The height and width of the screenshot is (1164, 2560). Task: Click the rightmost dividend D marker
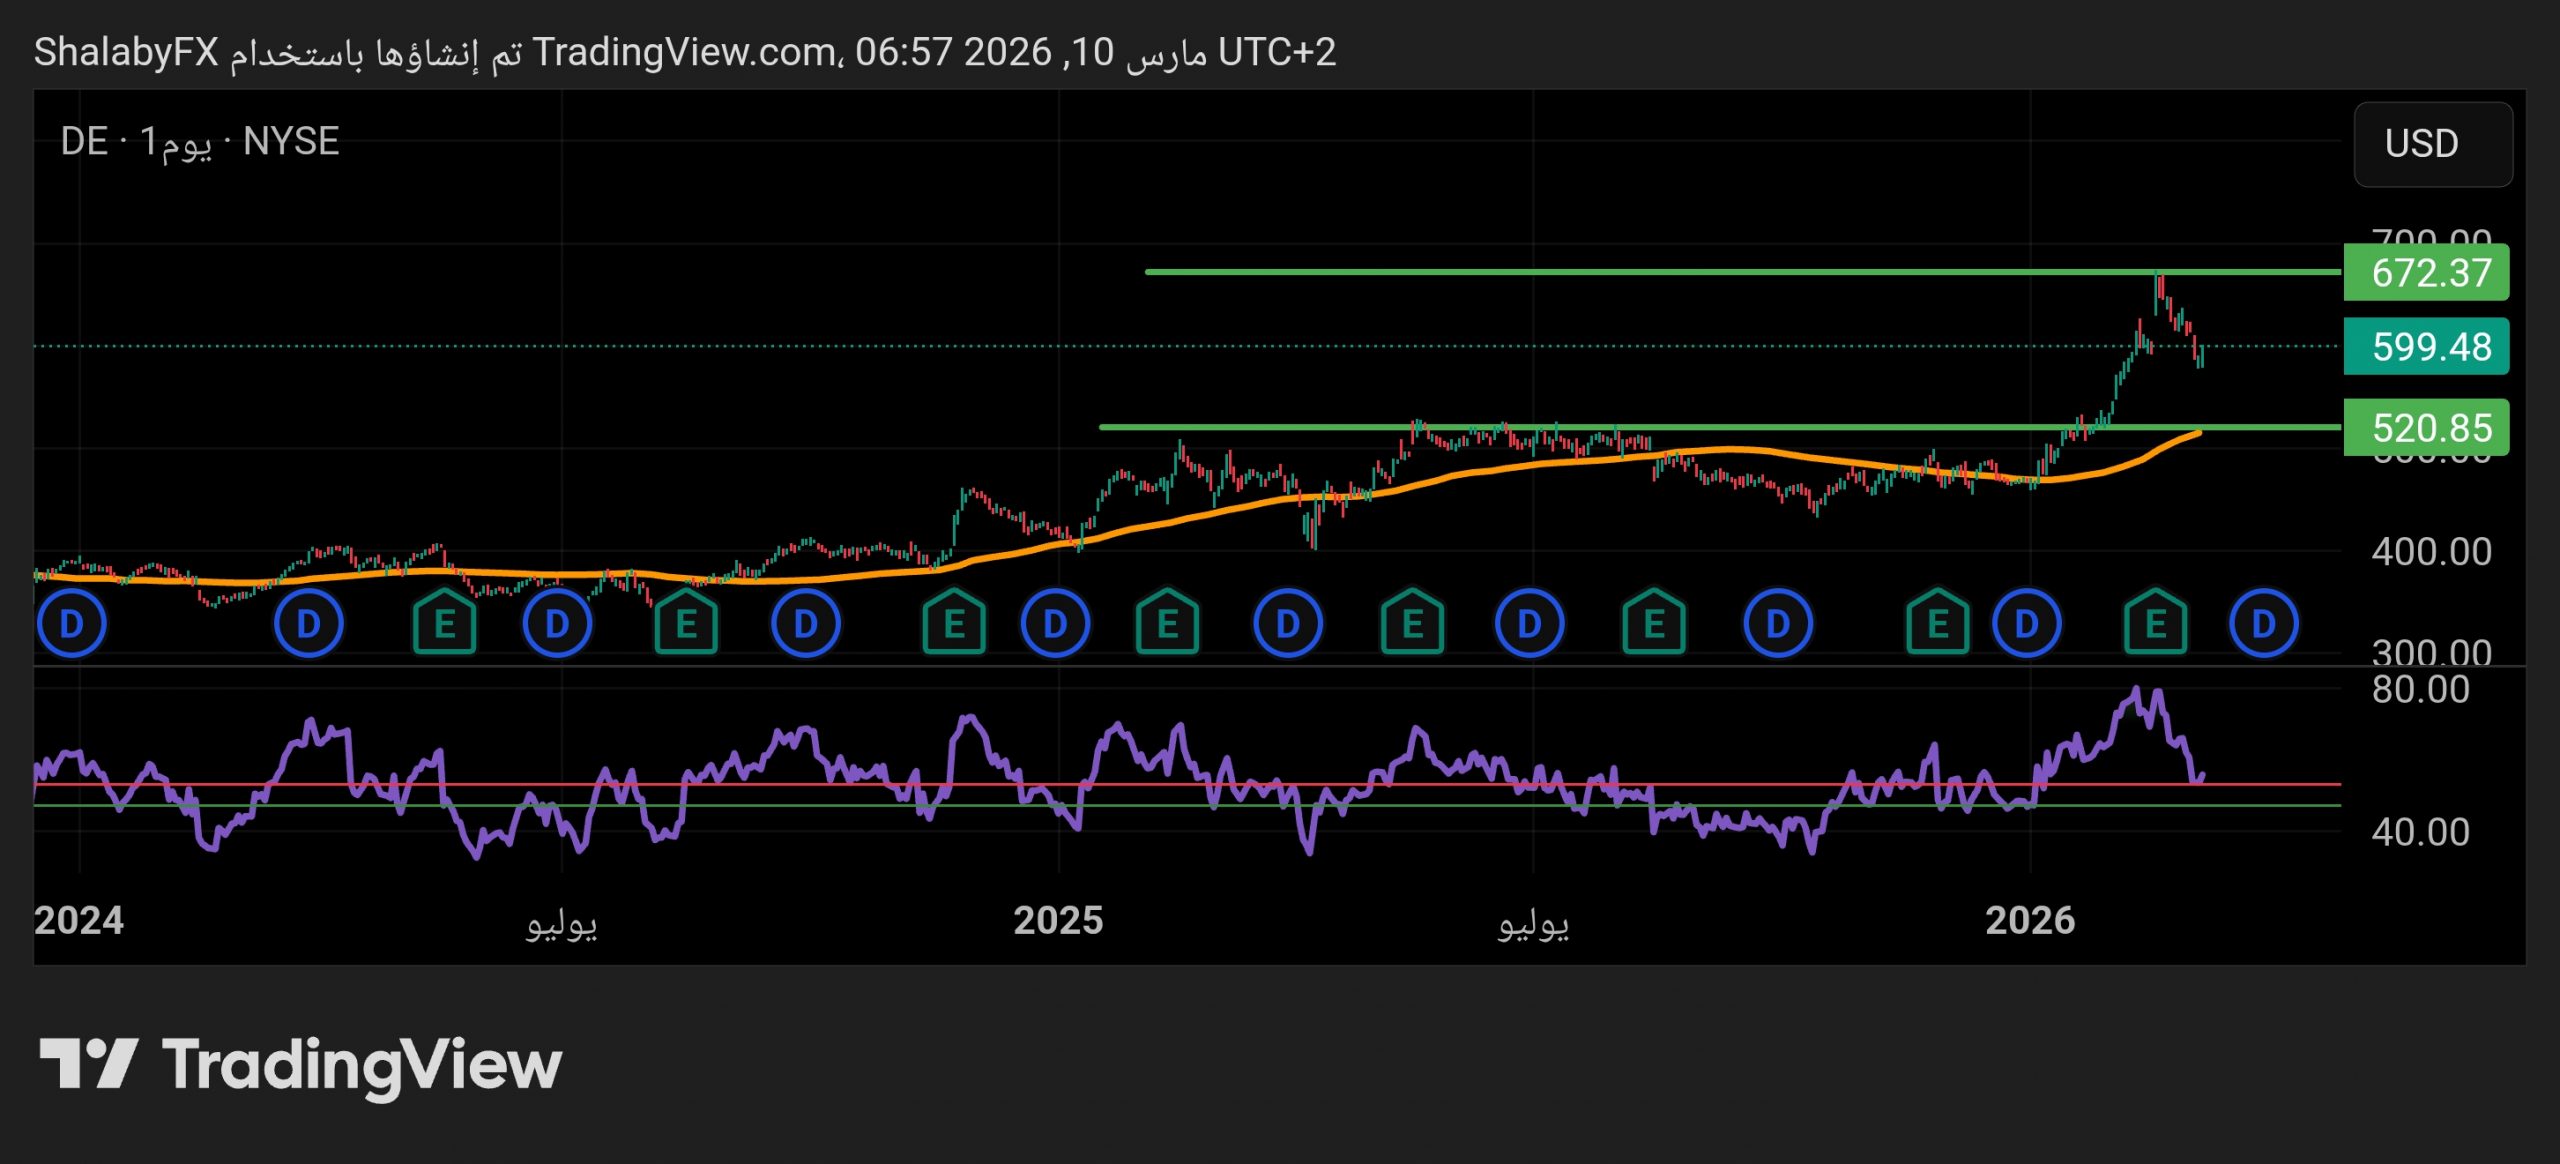2263,624
